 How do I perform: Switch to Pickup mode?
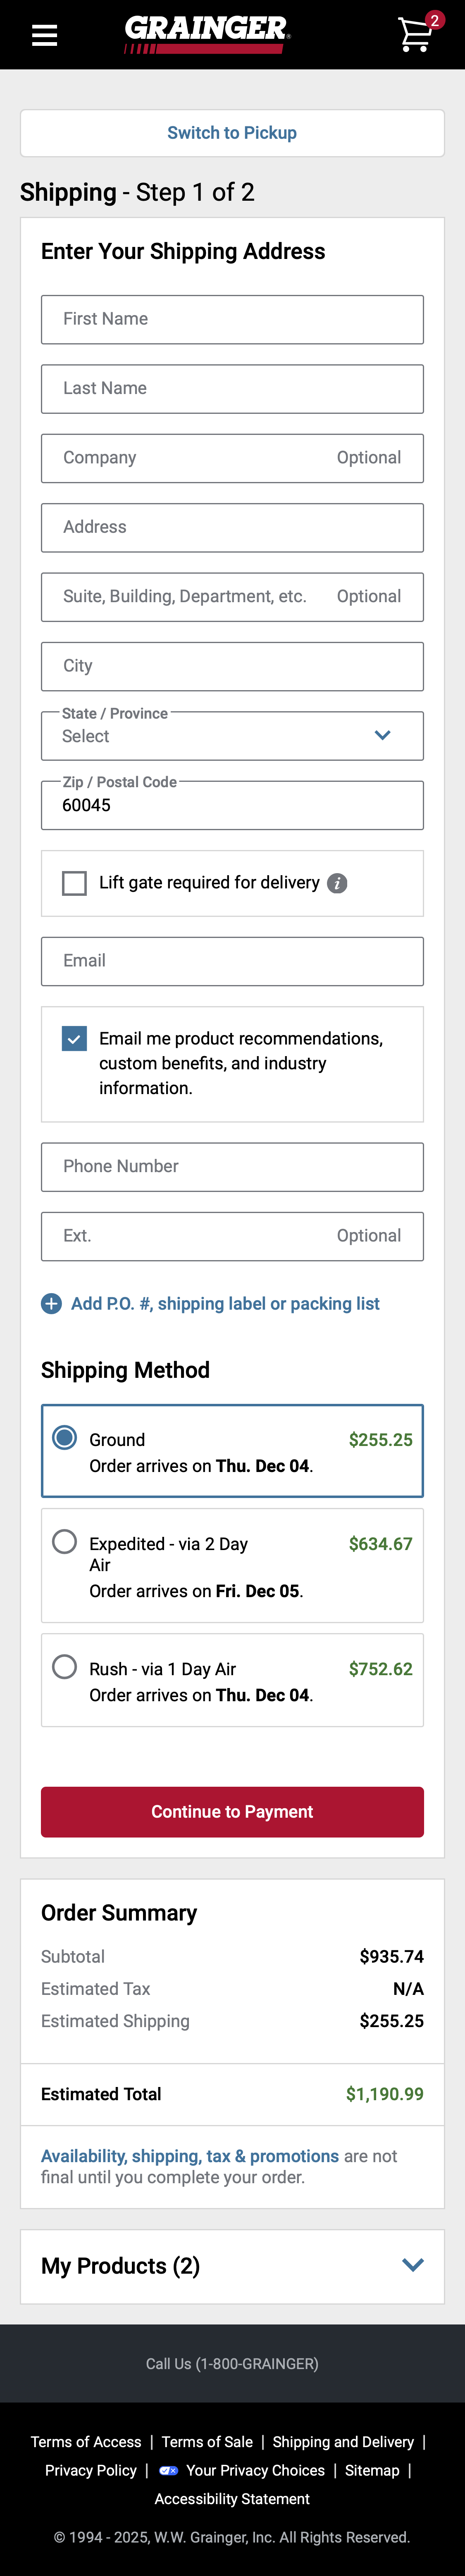tap(232, 133)
